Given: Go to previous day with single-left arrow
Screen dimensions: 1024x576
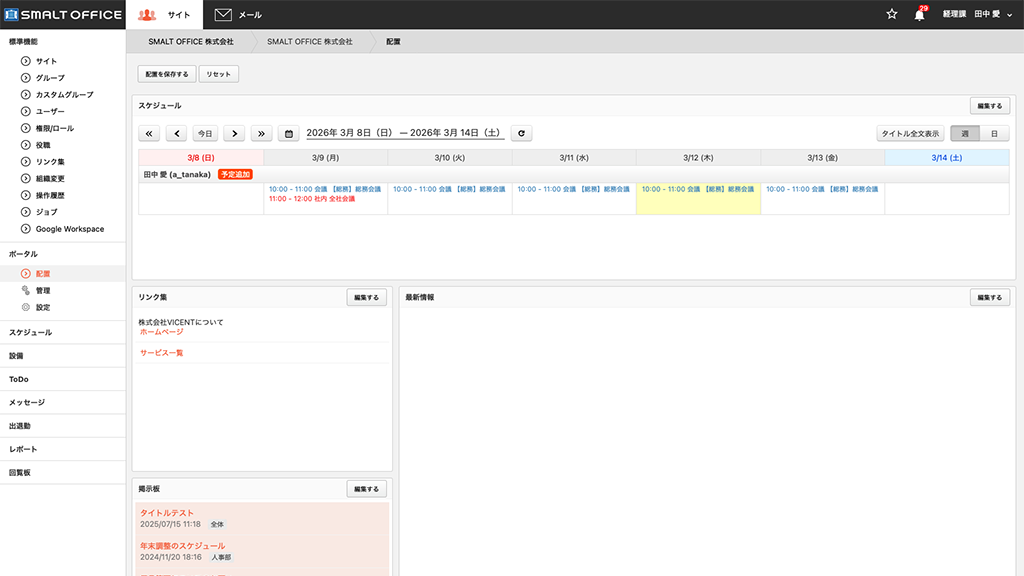Looking at the screenshot, I should click(177, 133).
